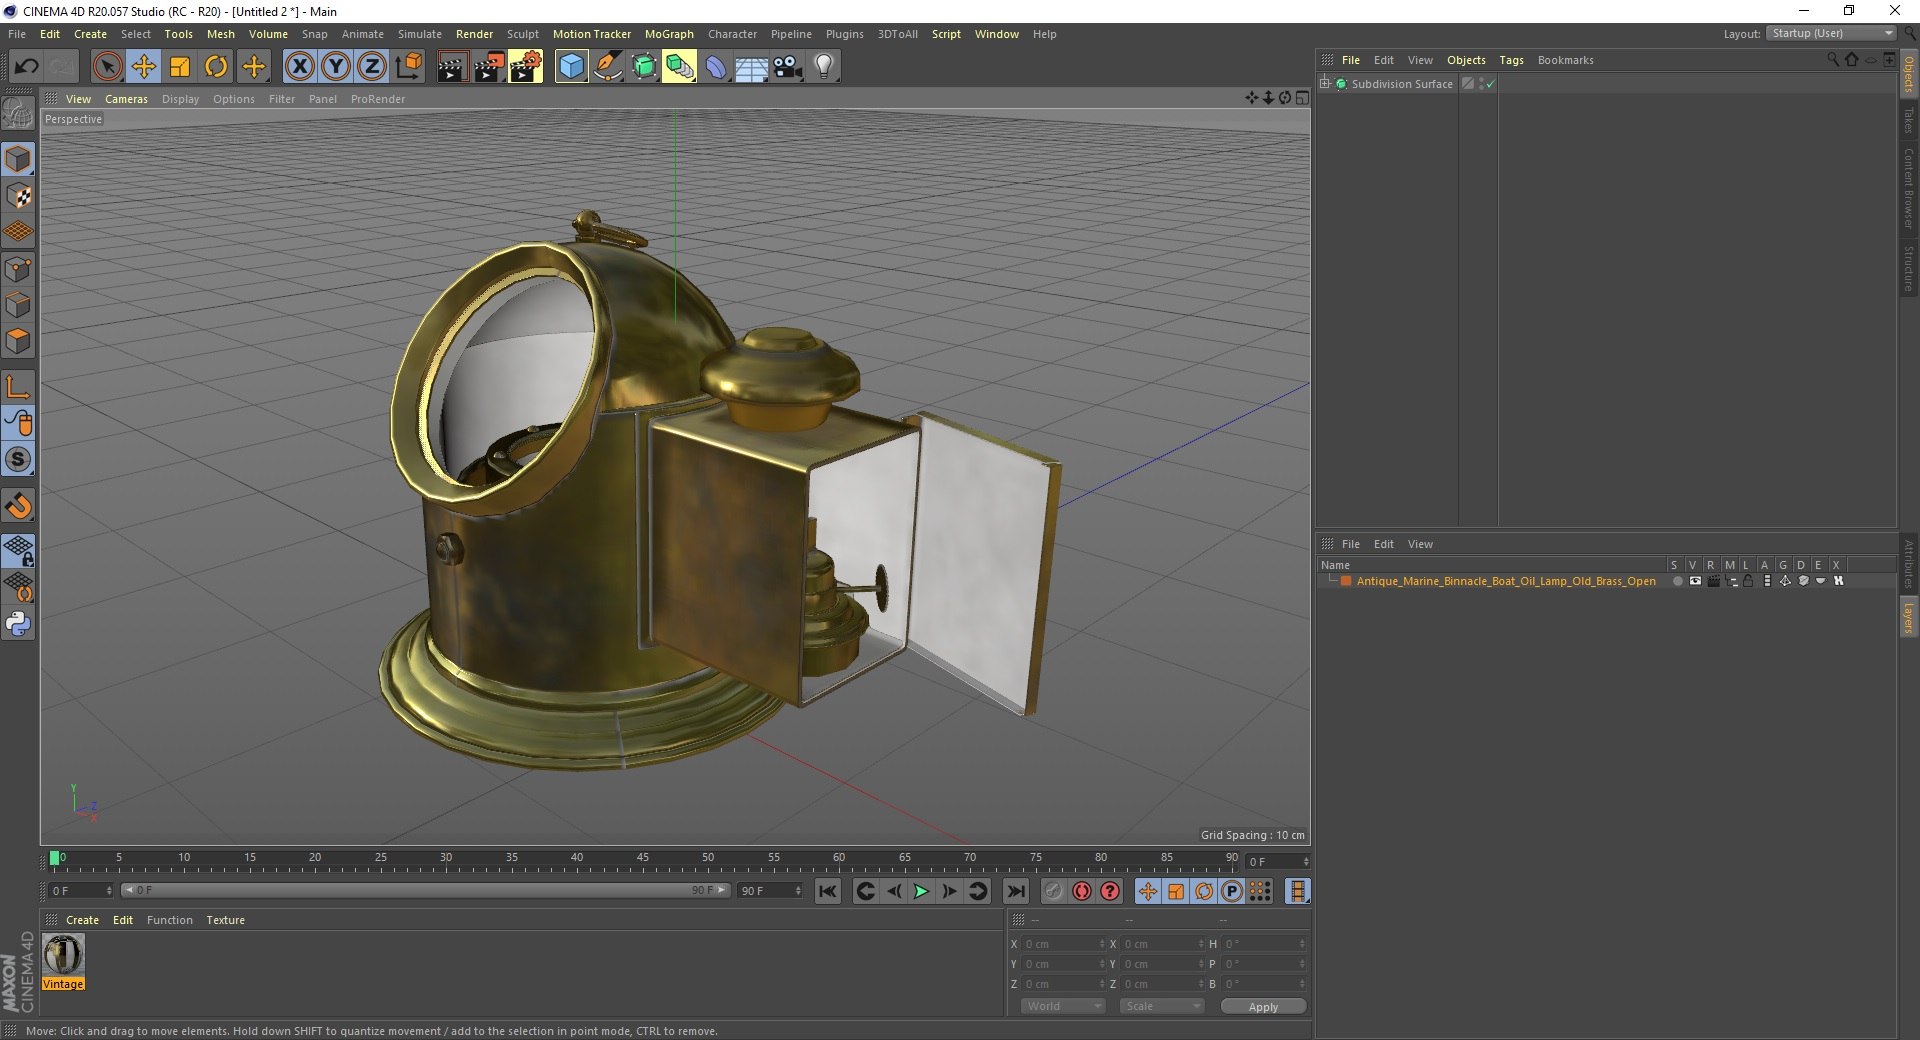This screenshot has width=1920, height=1040.
Task: Toggle the X axis lock
Action: [x=299, y=67]
